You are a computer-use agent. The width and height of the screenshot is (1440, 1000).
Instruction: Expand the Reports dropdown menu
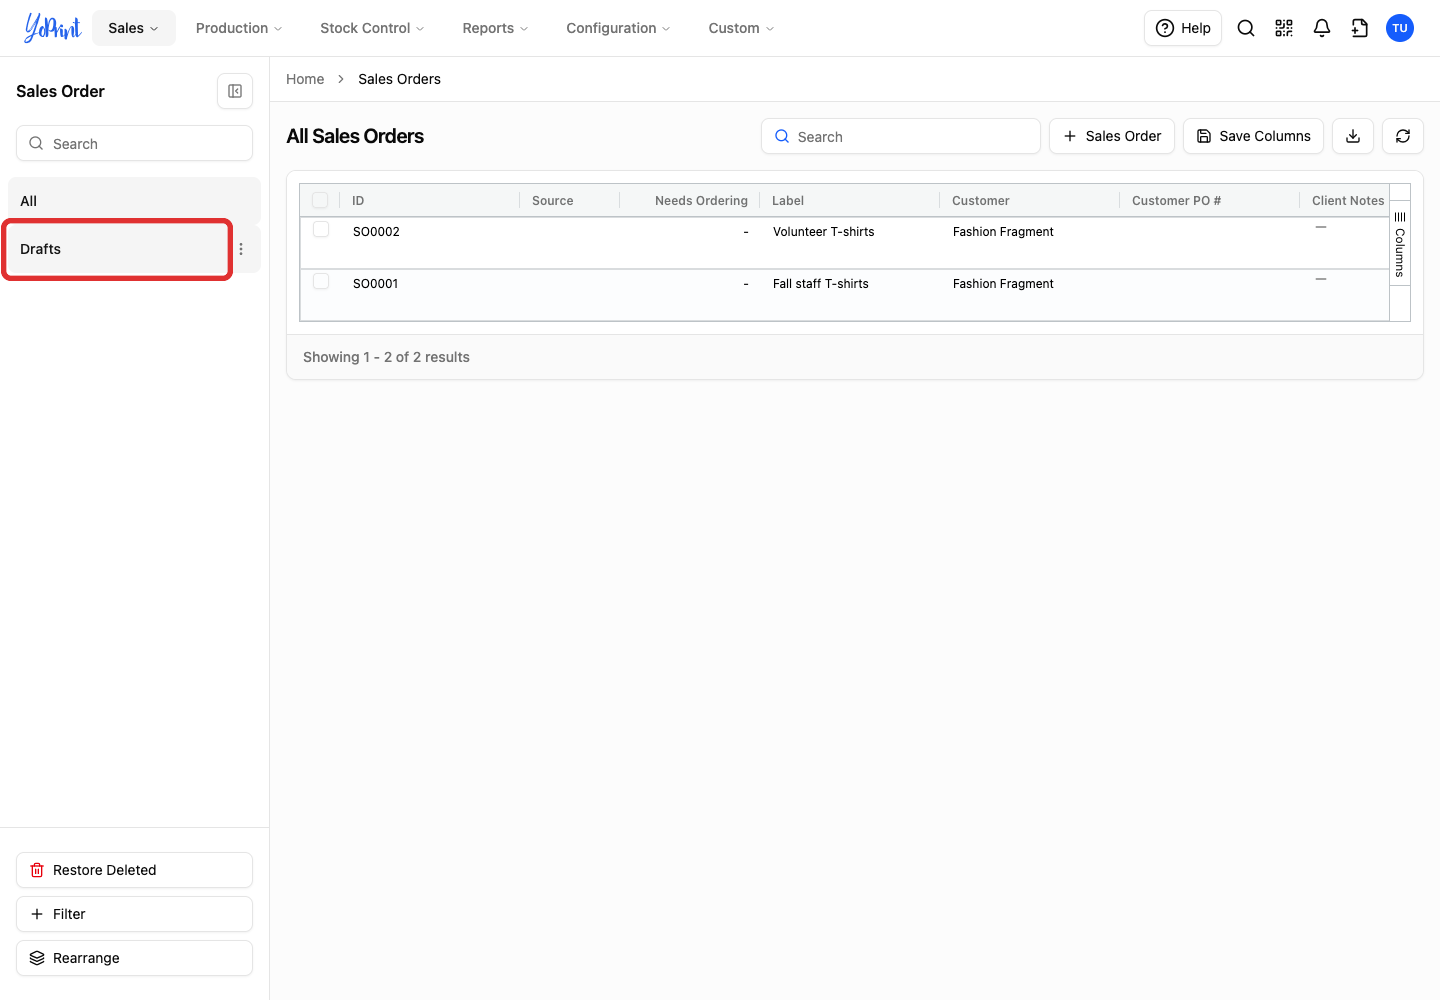coord(495,28)
